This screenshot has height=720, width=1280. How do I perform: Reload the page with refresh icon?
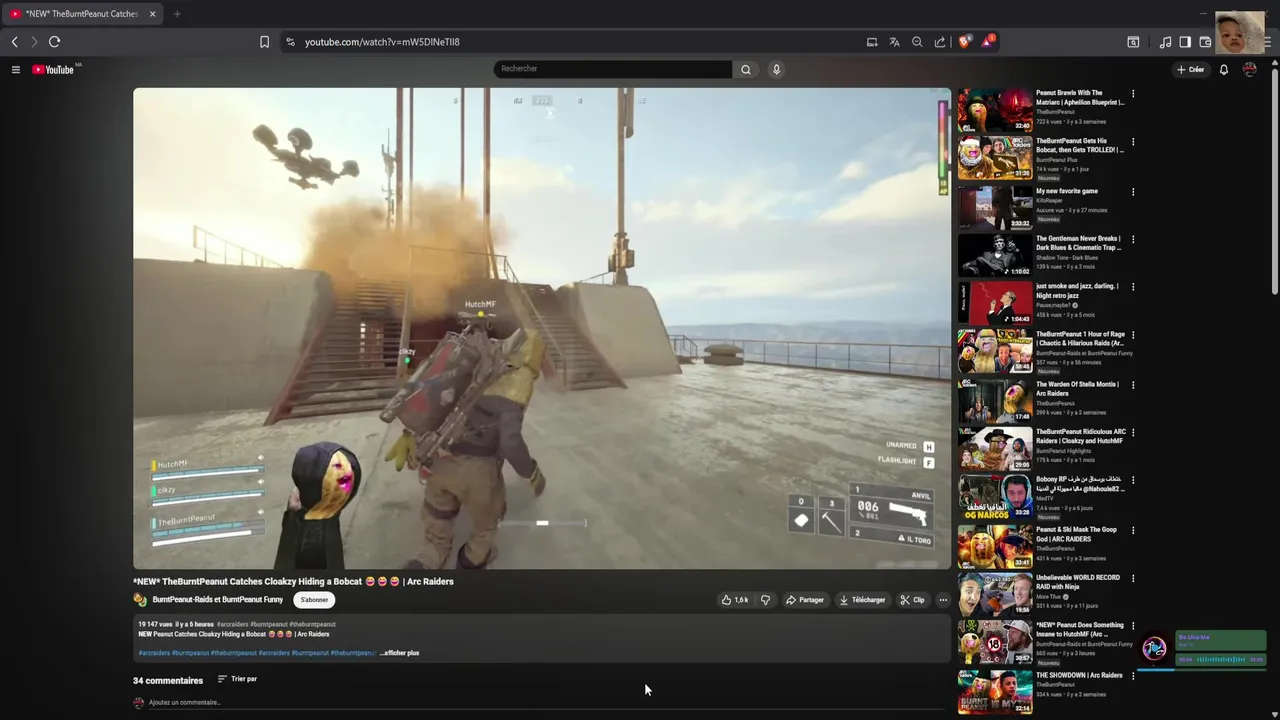(x=55, y=42)
